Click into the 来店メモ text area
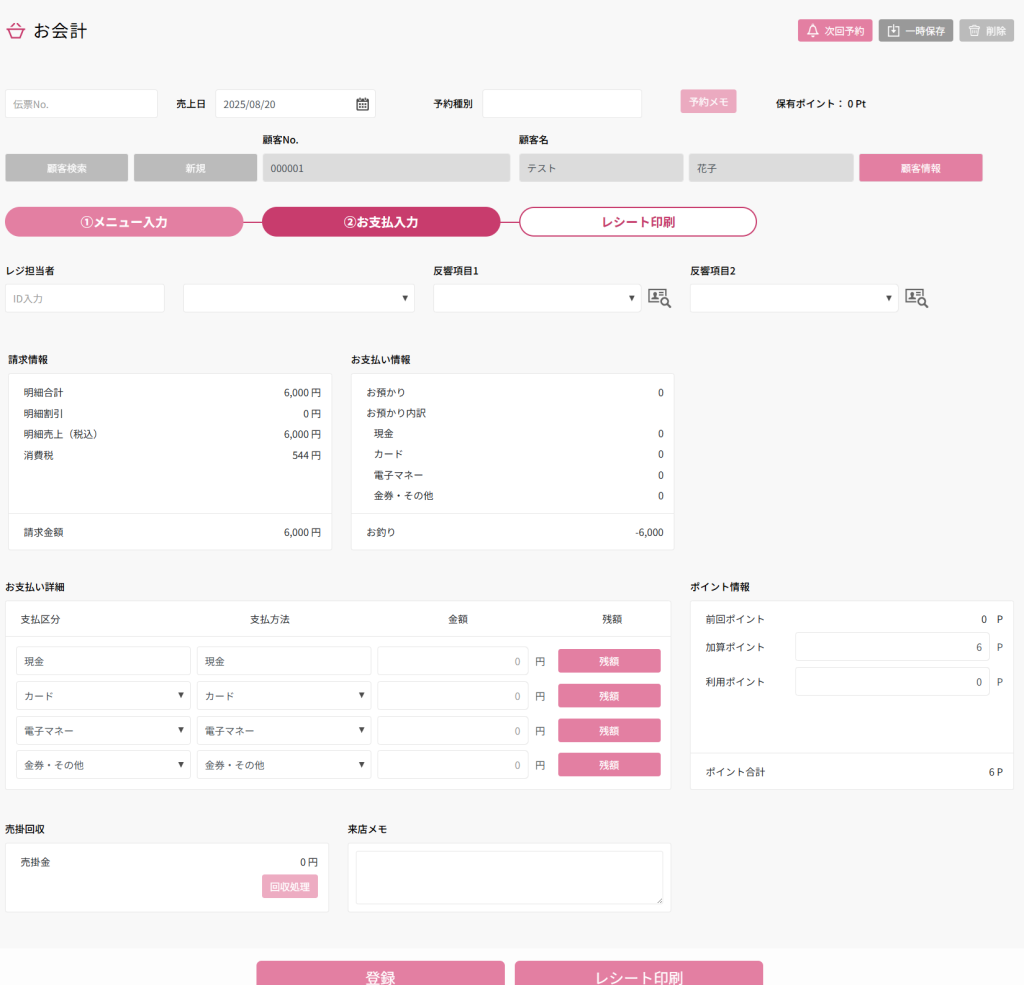This screenshot has width=1024, height=985. coord(509,877)
